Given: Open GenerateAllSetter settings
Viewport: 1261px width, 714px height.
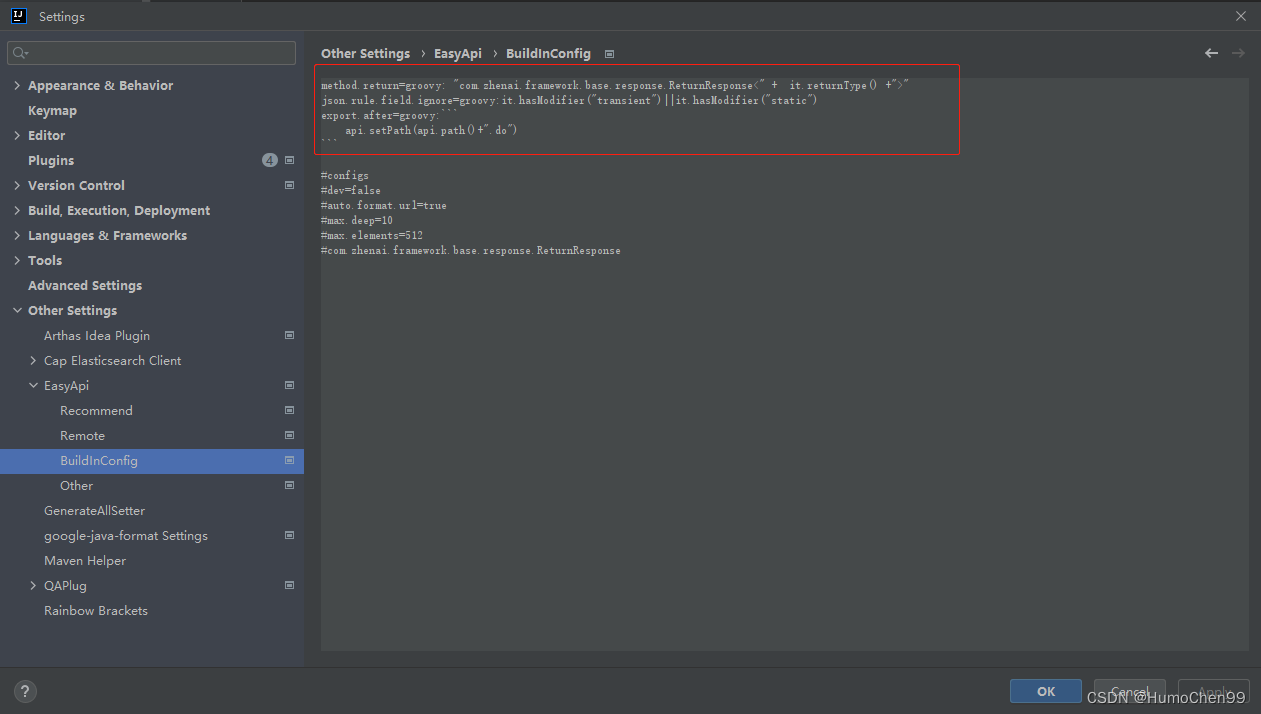Looking at the screenshot, I should (x=94, y=510).
